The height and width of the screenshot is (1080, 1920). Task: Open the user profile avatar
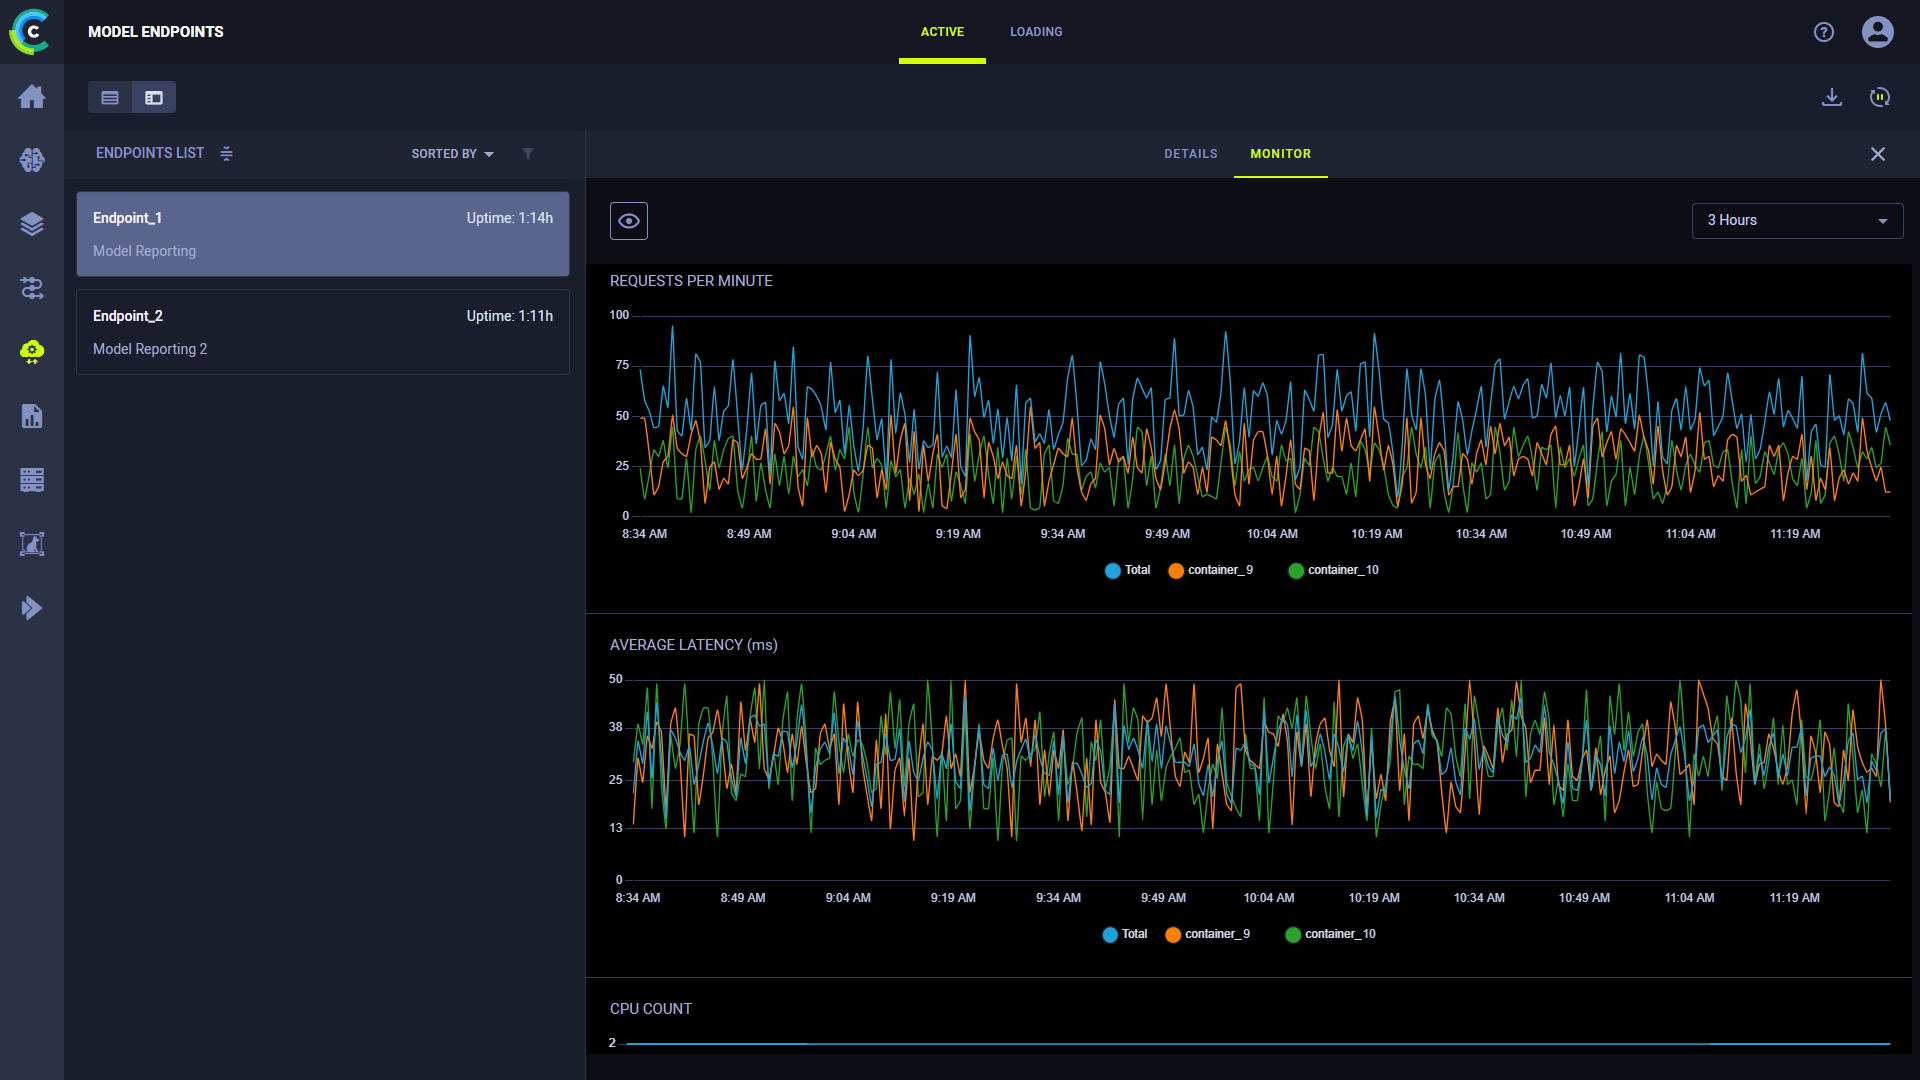1878,32
